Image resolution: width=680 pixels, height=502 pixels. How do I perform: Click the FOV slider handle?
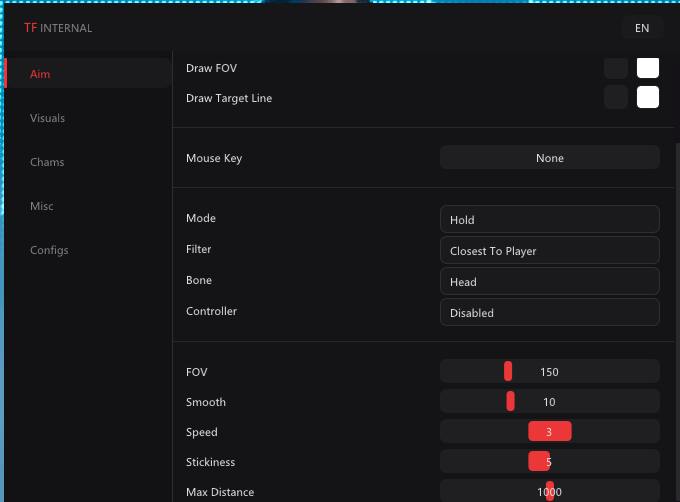coord(508,372)
